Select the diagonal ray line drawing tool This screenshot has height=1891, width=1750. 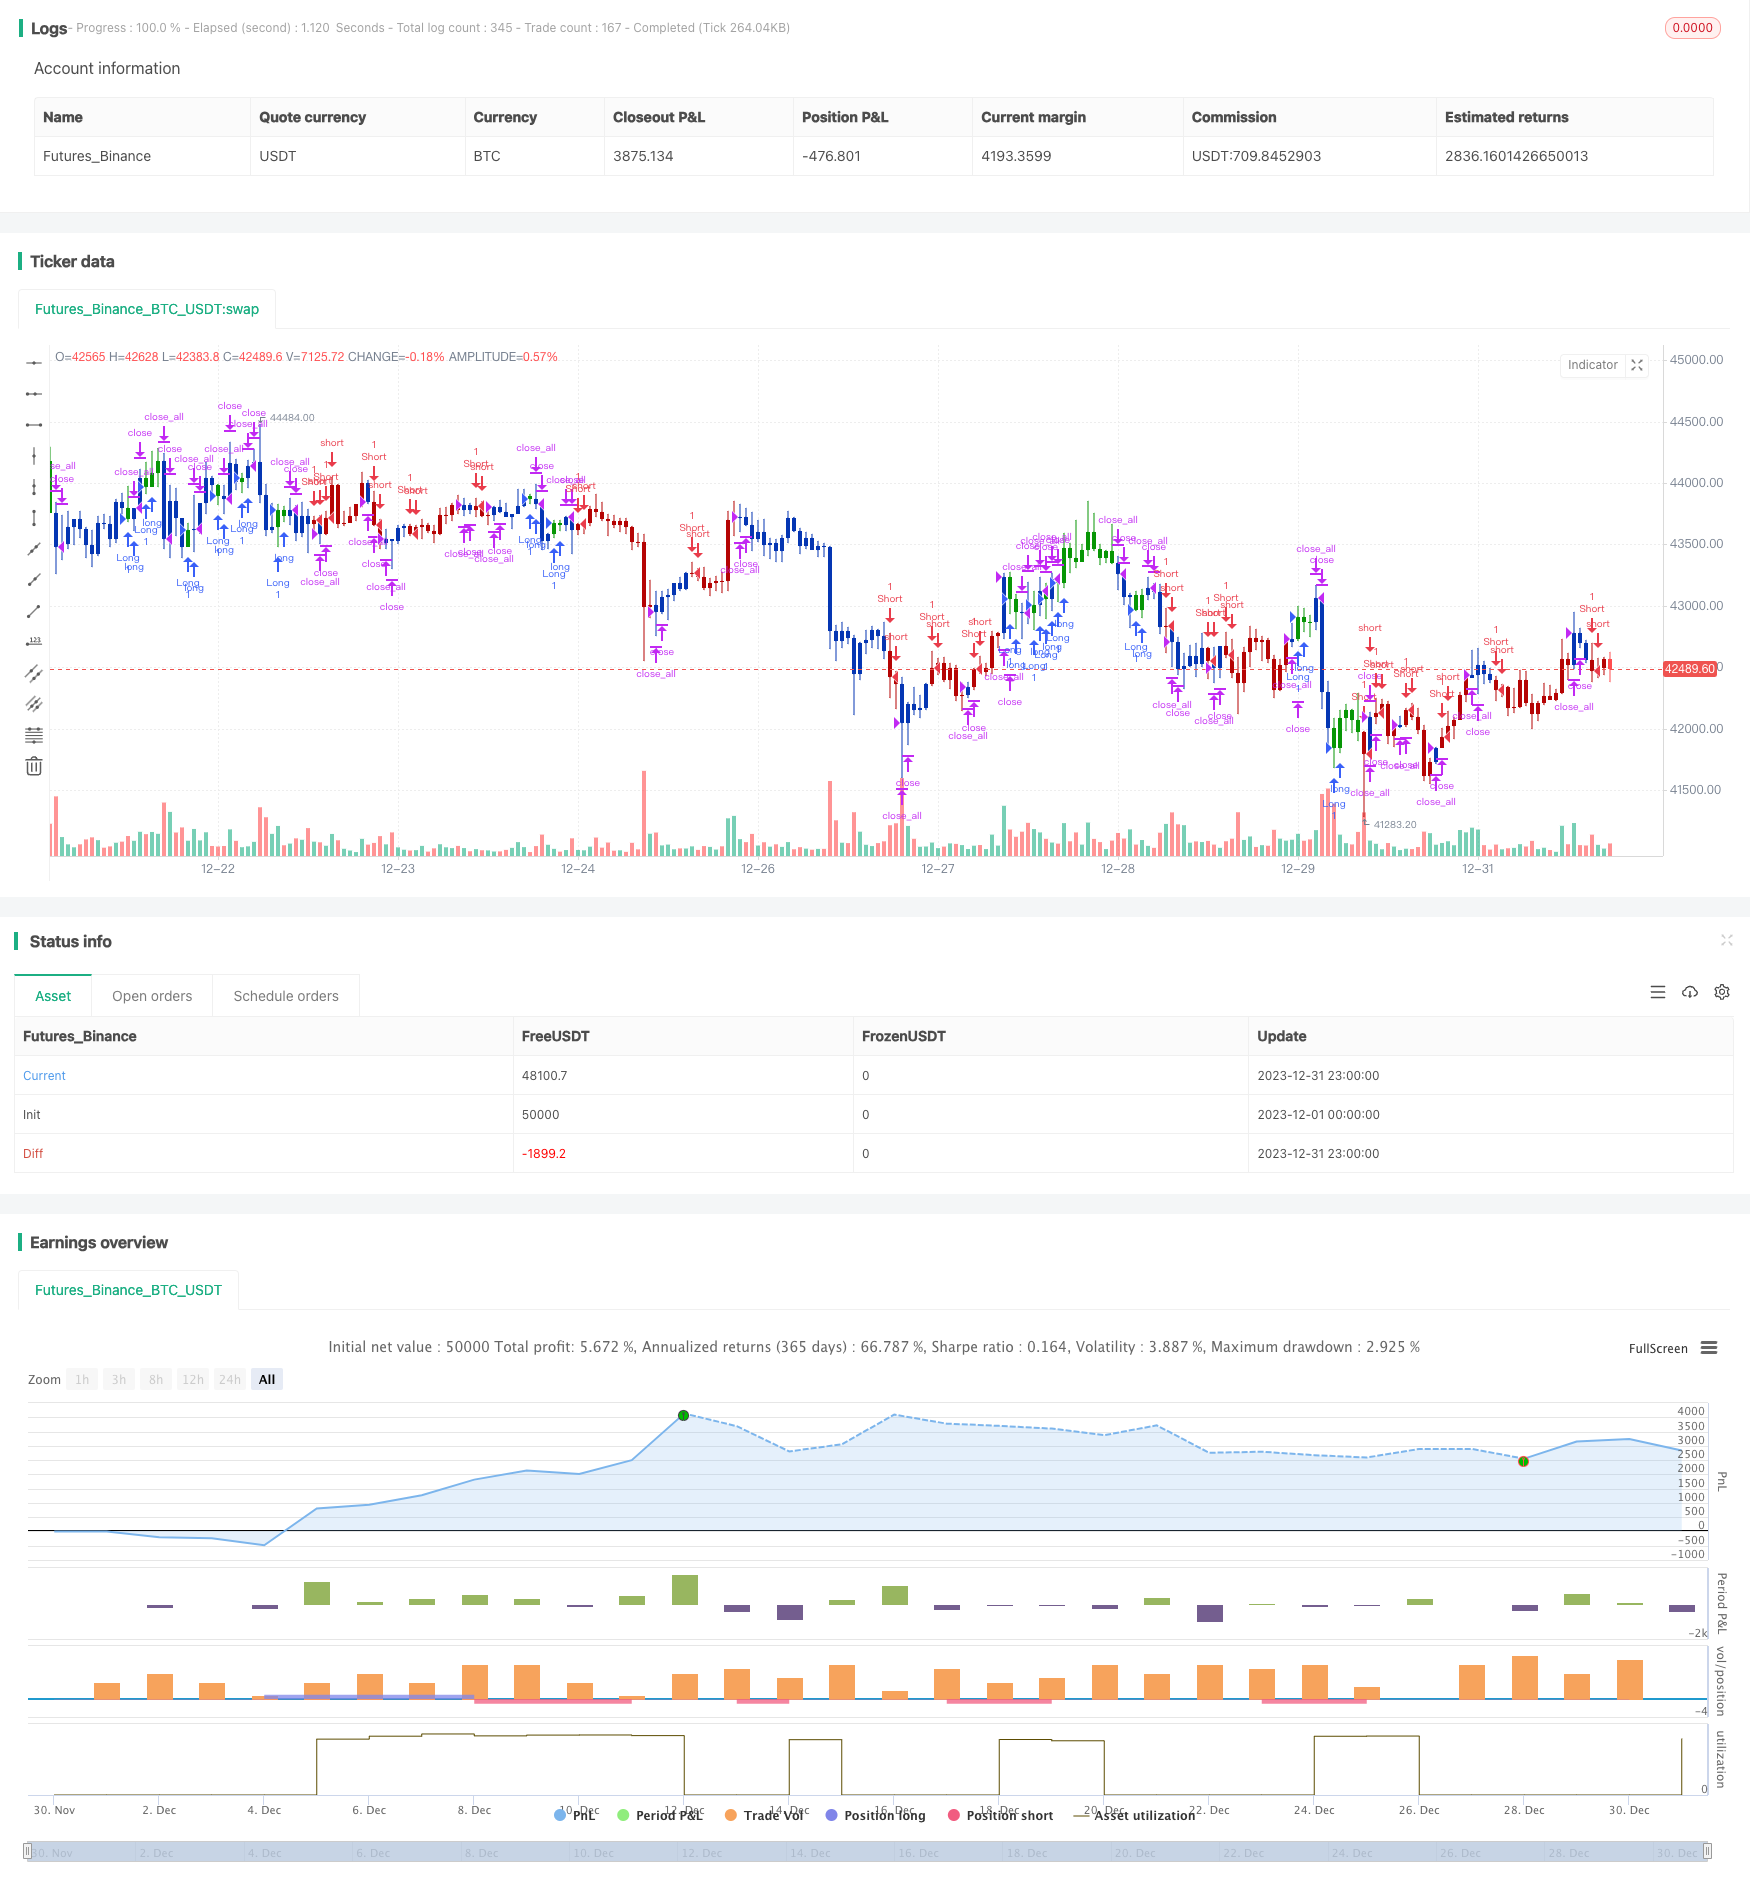click(x=34, y=580)
